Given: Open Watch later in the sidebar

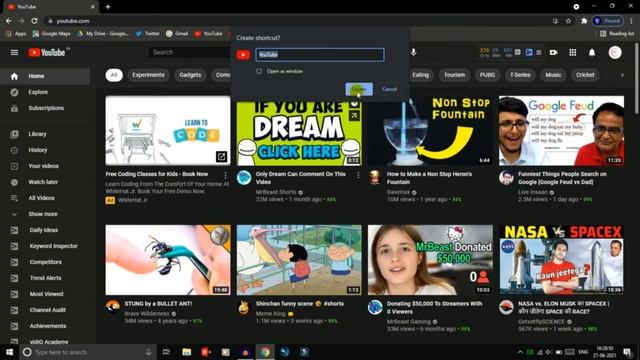Looking at the screenshot, I should coord(45,182).
